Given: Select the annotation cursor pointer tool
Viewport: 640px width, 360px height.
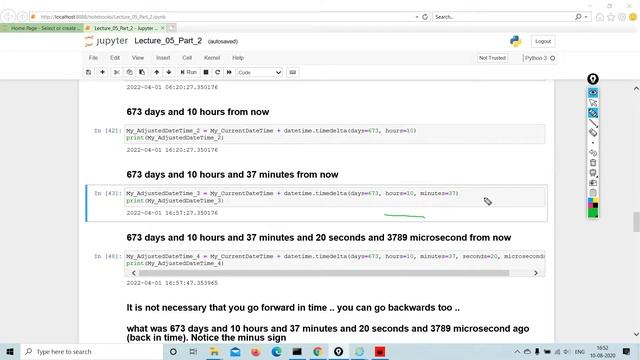Looking at the screenshot, I should pos(593,103).
